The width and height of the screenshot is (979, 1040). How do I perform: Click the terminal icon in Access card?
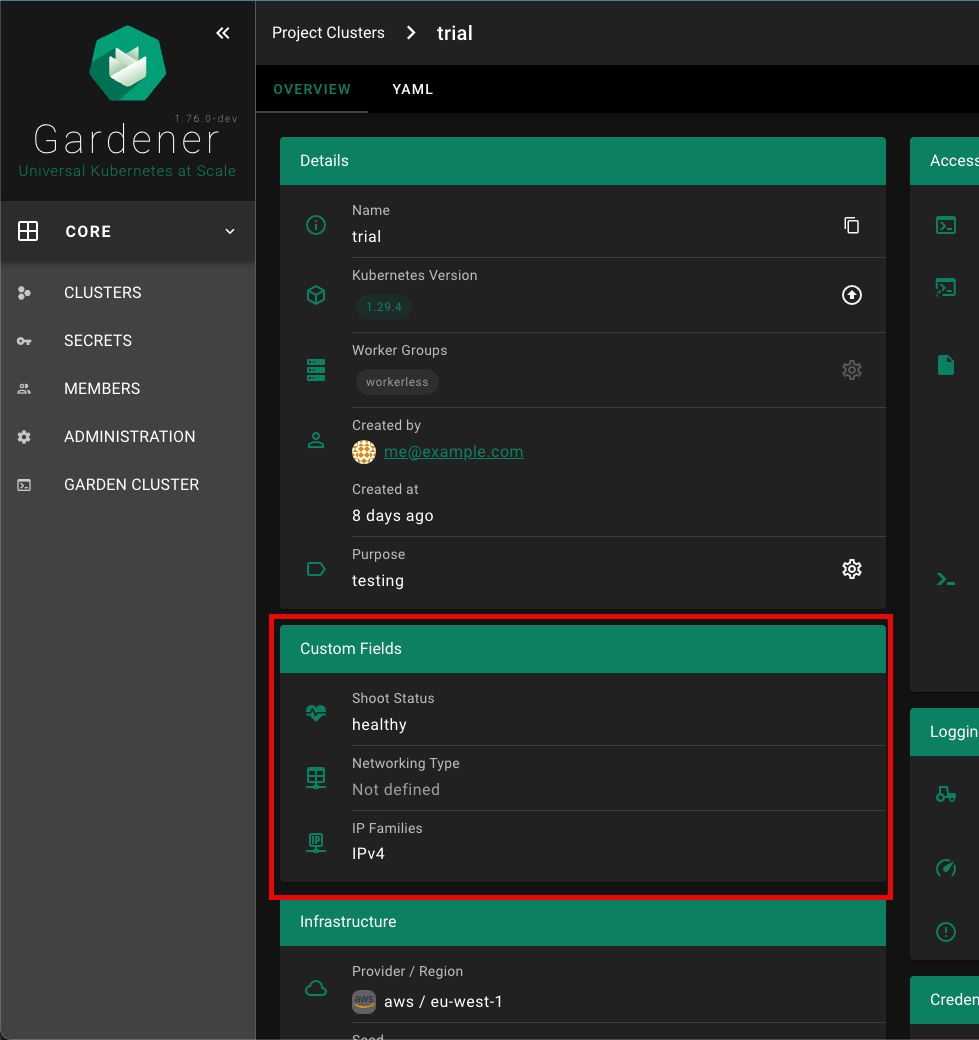pyautogui.click(x=945, y=225)
